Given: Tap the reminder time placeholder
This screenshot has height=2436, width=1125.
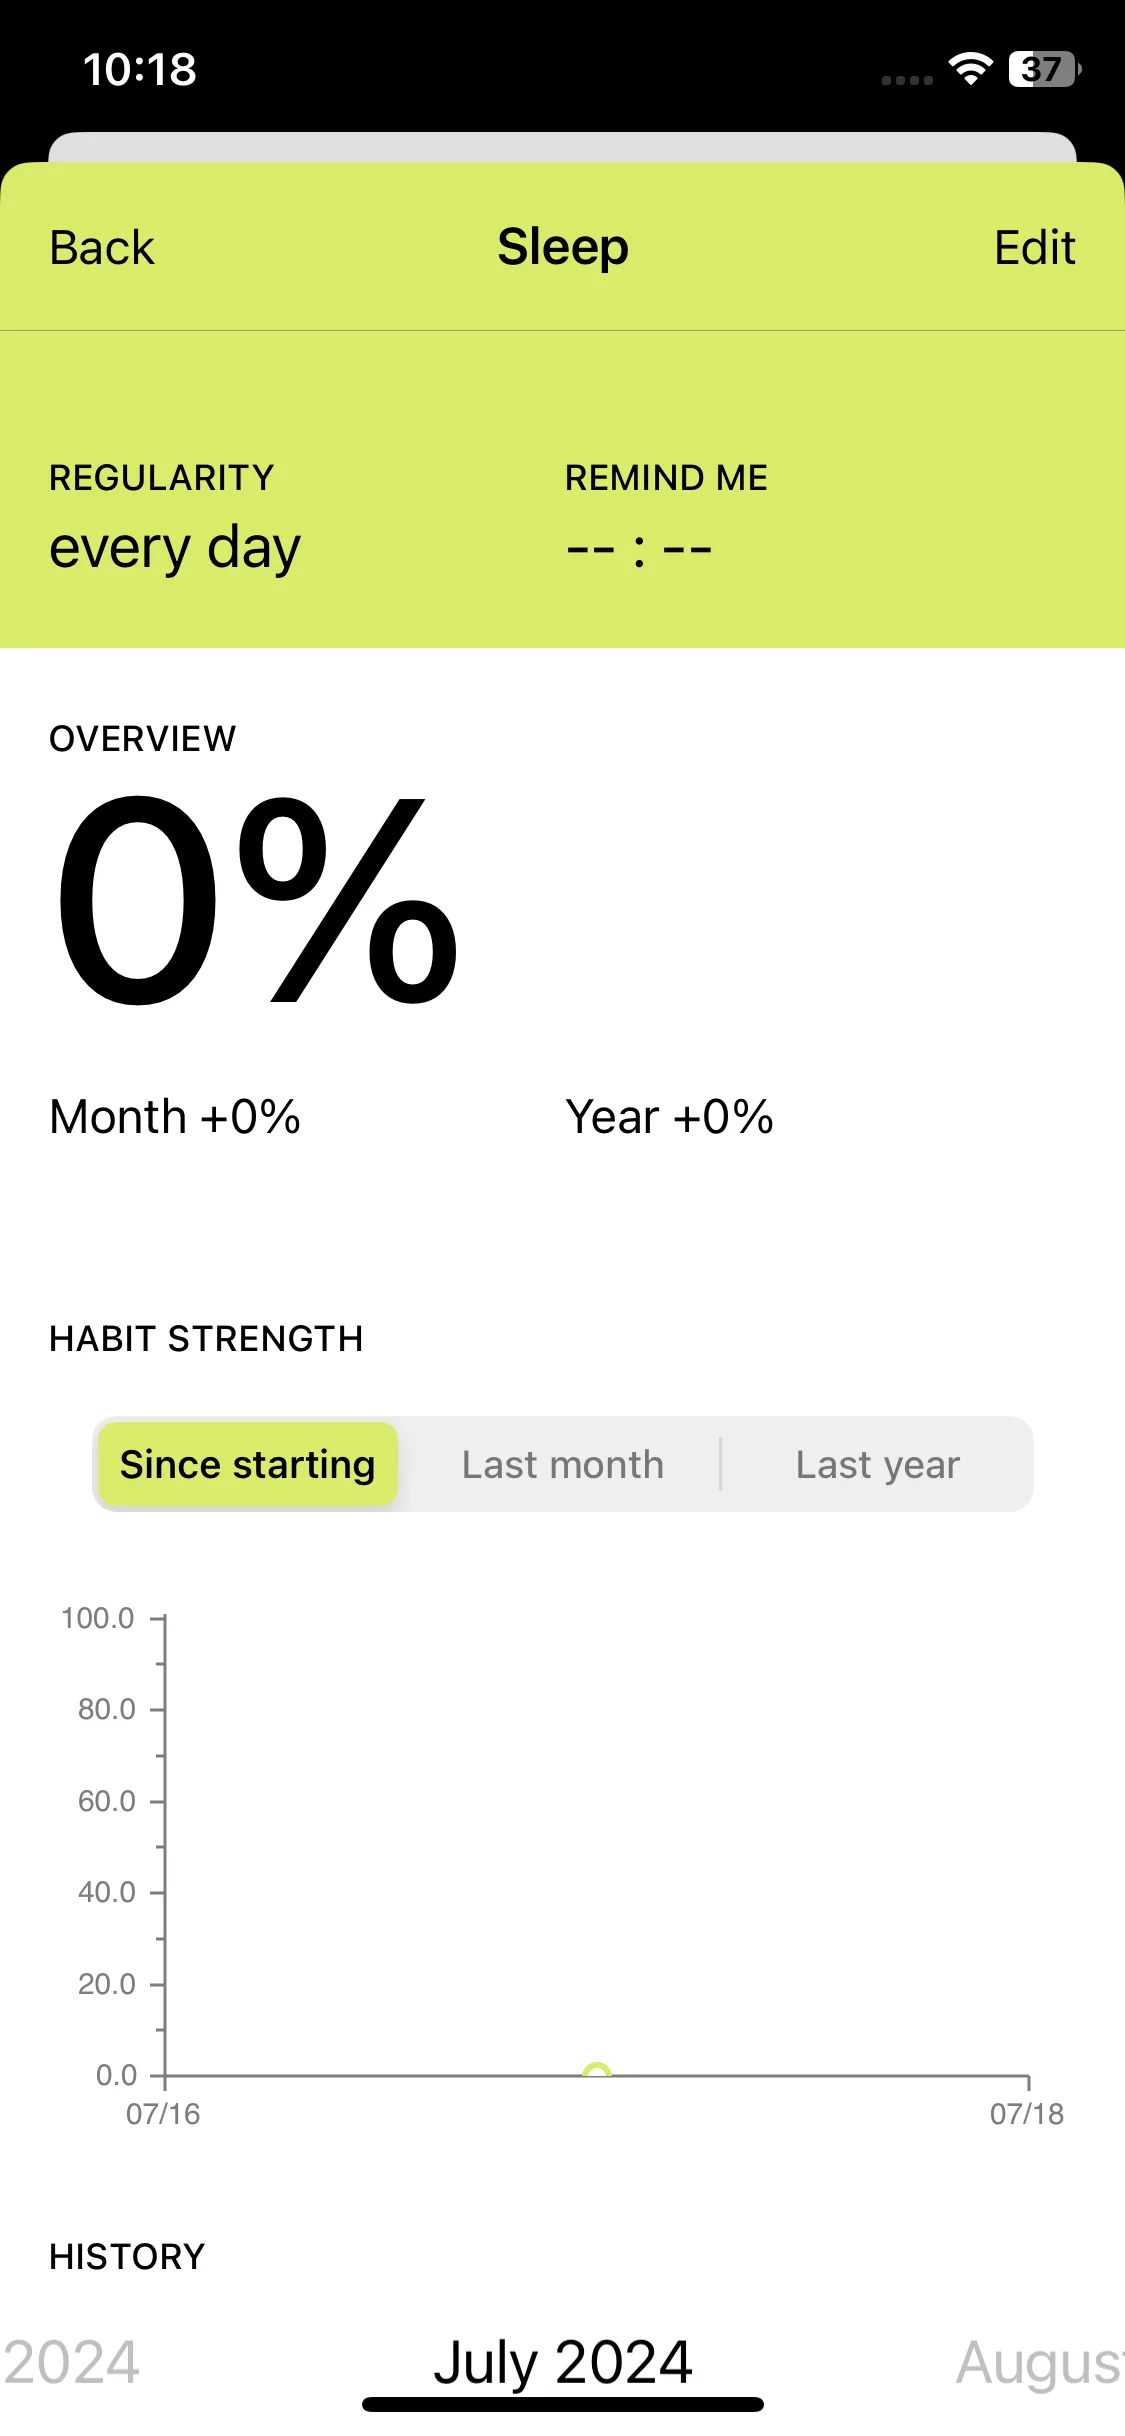Looking at the screenshot, I should (638, 549).
